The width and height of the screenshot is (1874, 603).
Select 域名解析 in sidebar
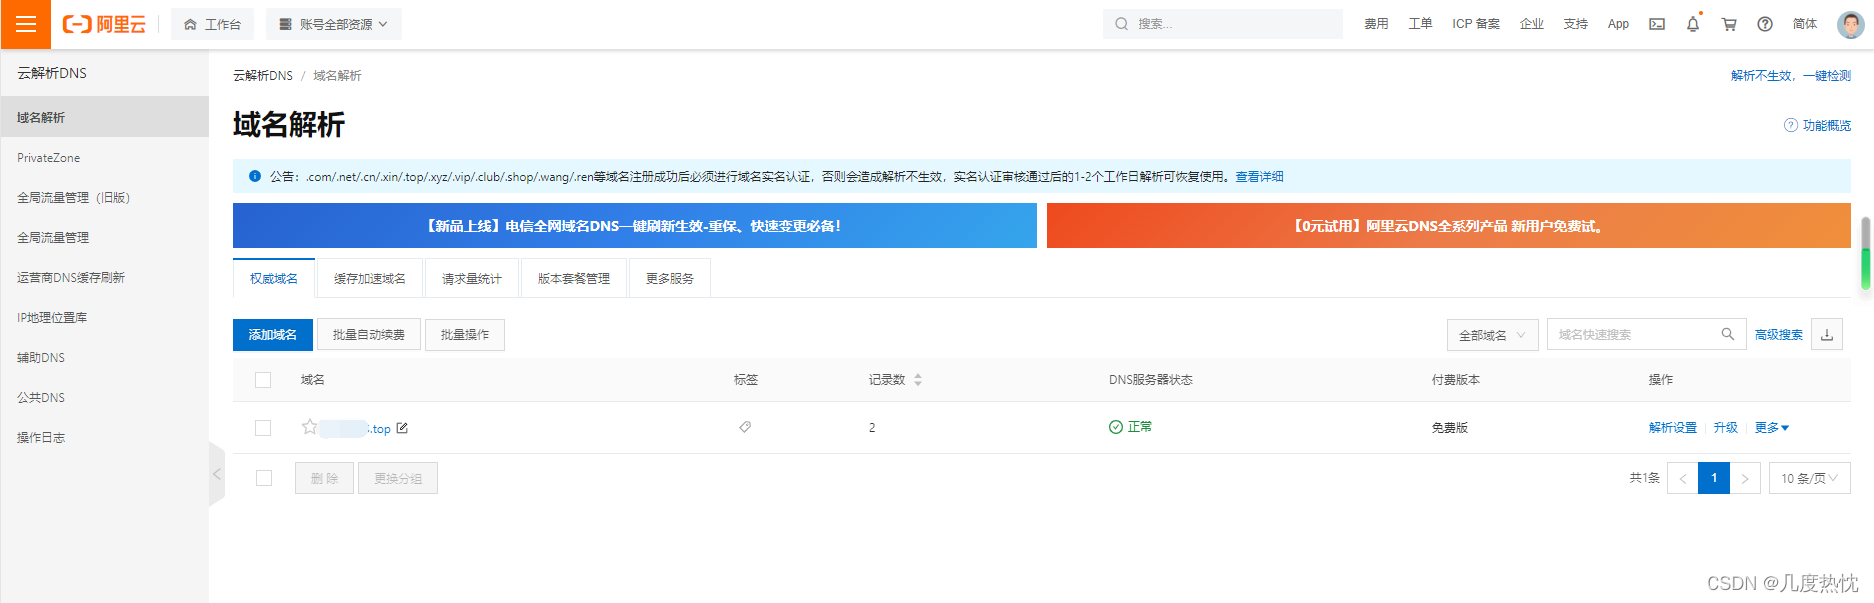105,117
